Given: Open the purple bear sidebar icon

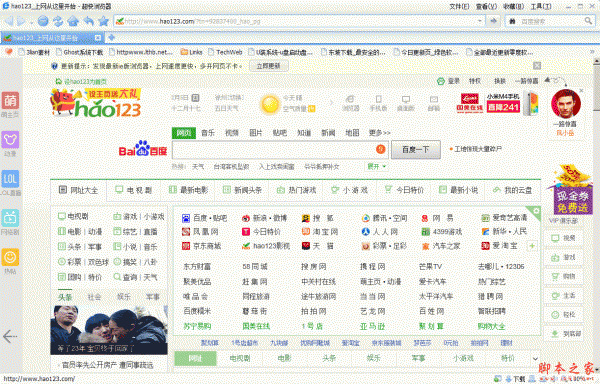Looking at the screenshot, I should [10, 140].
